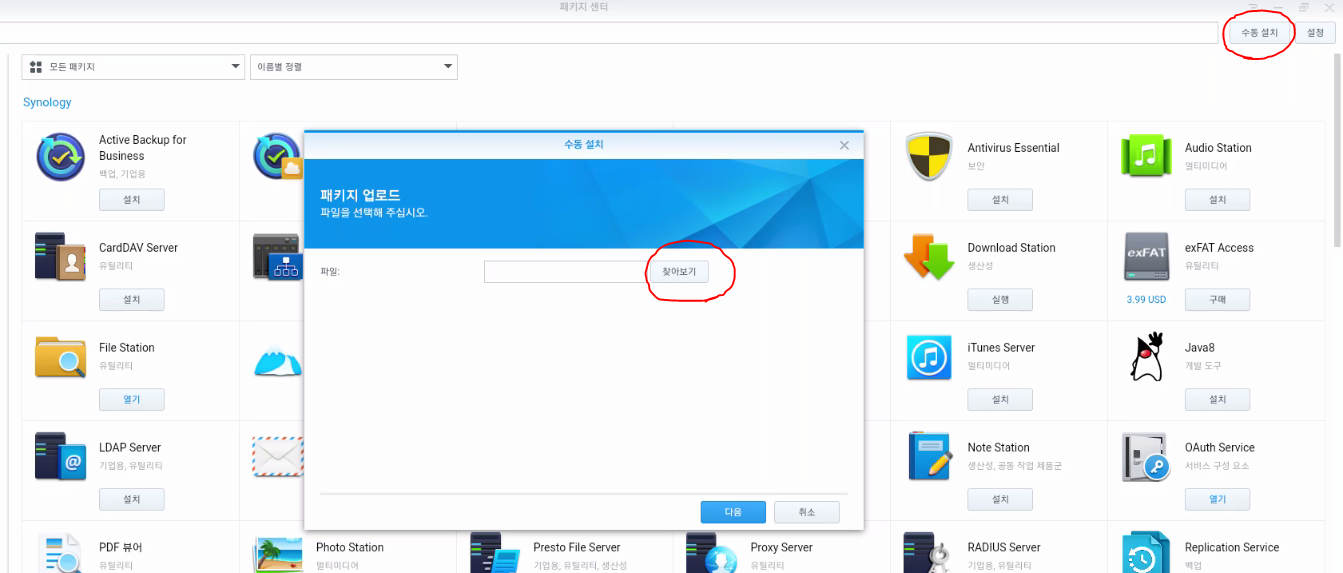This screenshot has height=573, width=1343.
Task: Click the CardDAV Server icon
Action: pos(60,256)
